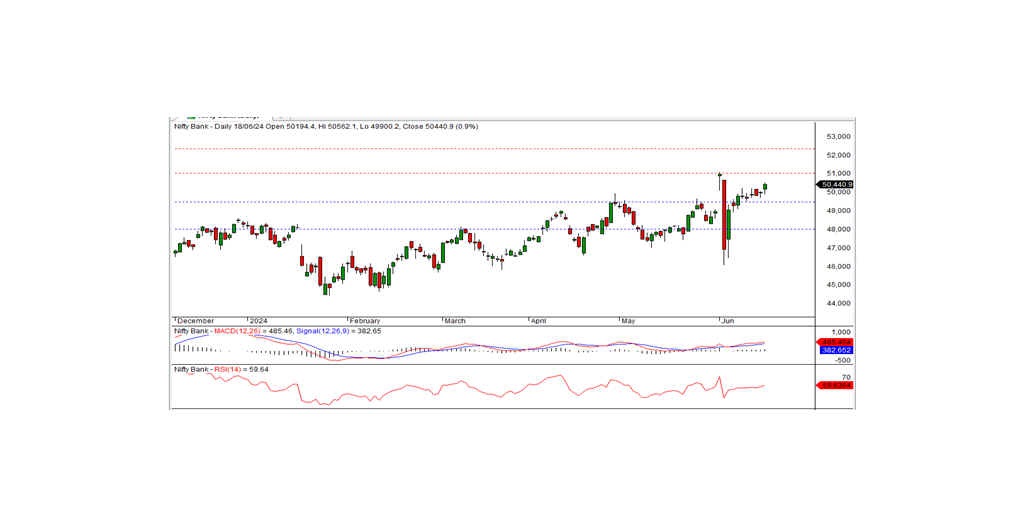The image size is (1023, 532).
Task: Click the 52,000 price axis label
Action: (838, 155)
